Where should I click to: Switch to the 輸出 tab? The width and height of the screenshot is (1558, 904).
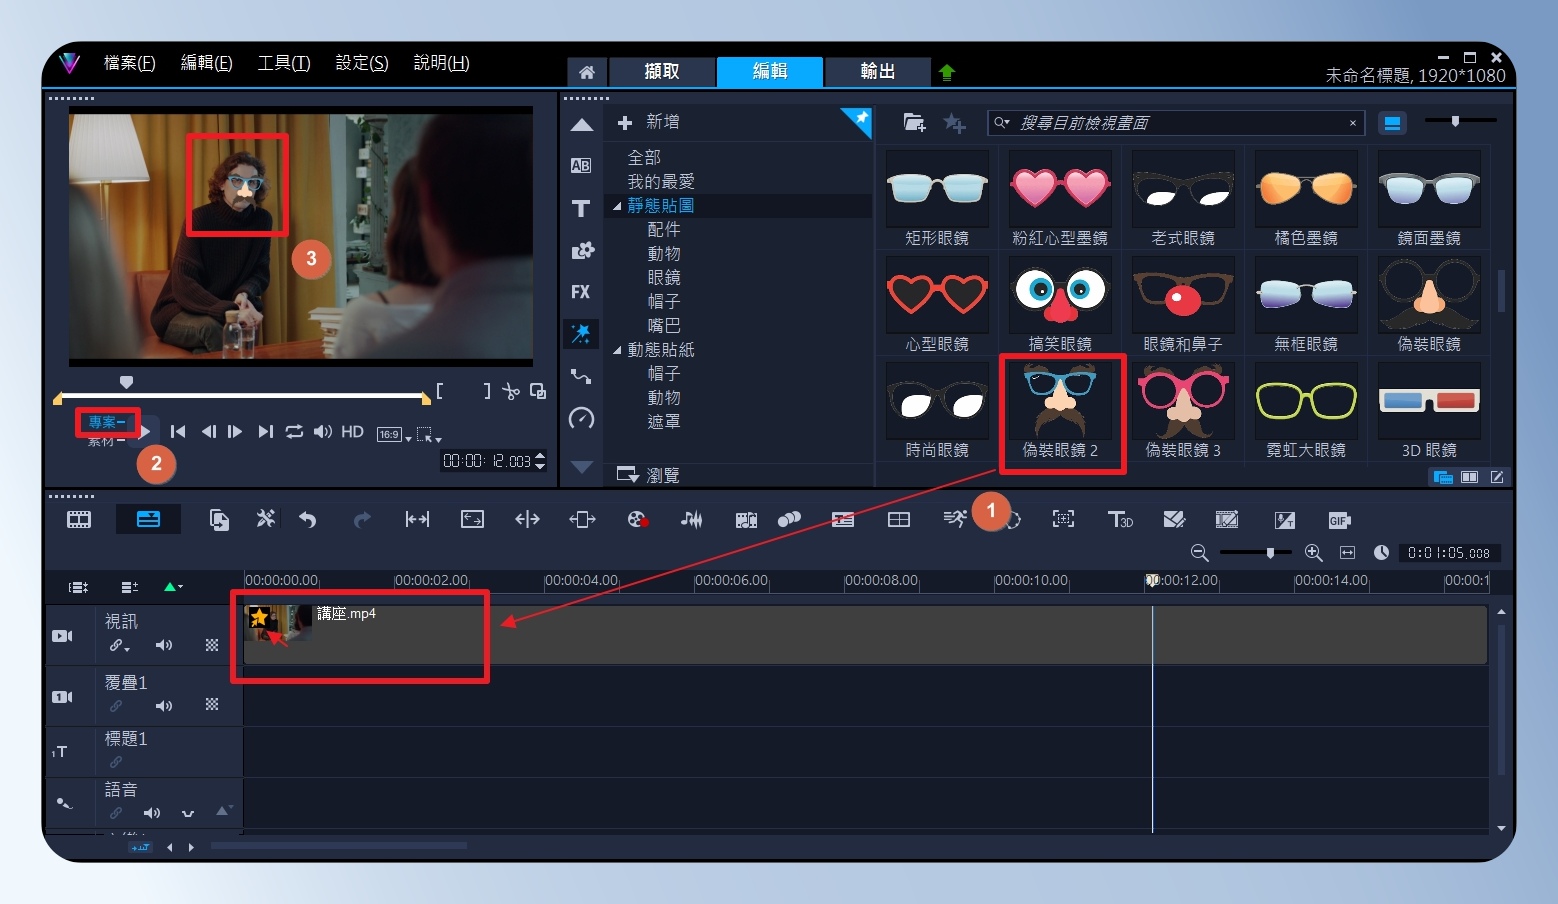point(877,71)
